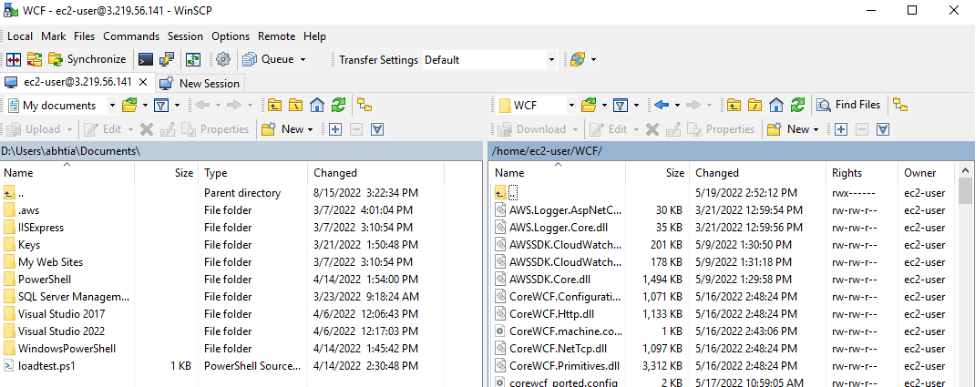Open local panel filter icon
The image size is (977, 387).
tap(161, 105)
